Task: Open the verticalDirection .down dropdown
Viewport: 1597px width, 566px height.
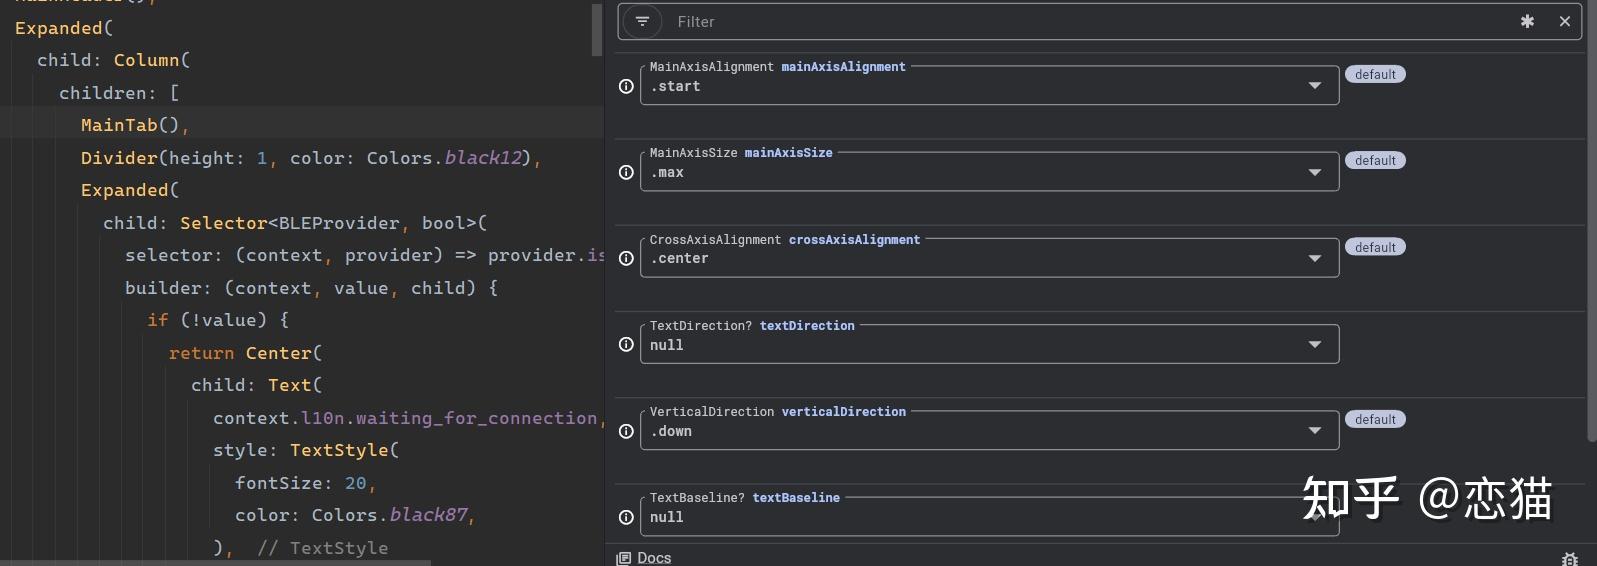Action: coord(989,431)
